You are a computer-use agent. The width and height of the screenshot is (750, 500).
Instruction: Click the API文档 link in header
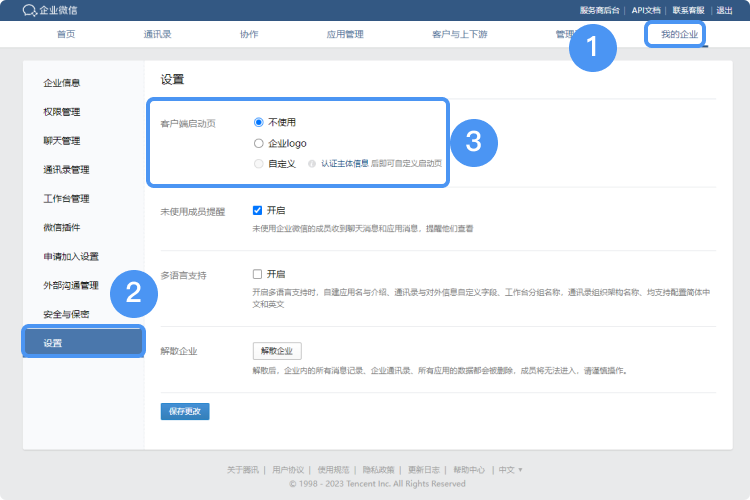click(x=645, y=10)
